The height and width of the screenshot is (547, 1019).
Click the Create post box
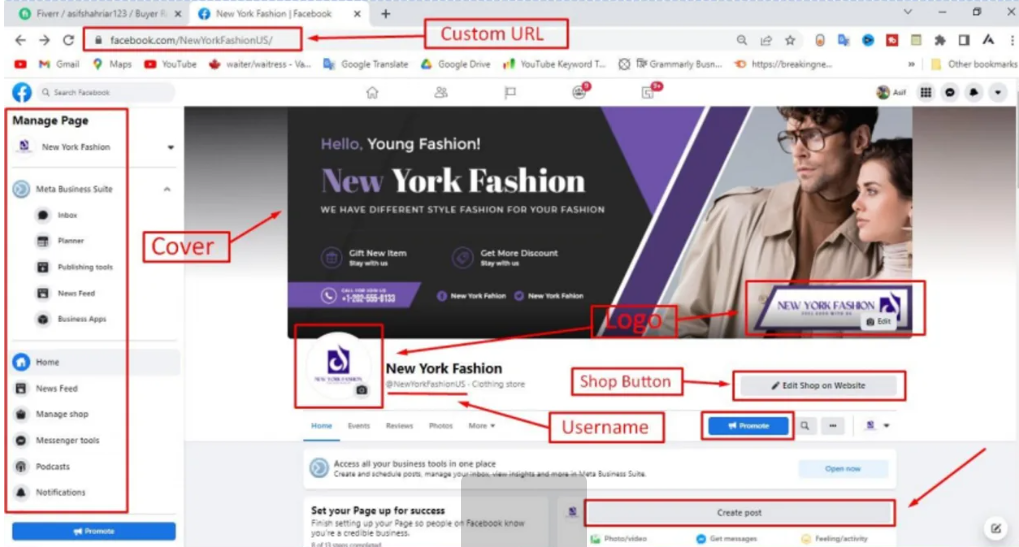739,513
